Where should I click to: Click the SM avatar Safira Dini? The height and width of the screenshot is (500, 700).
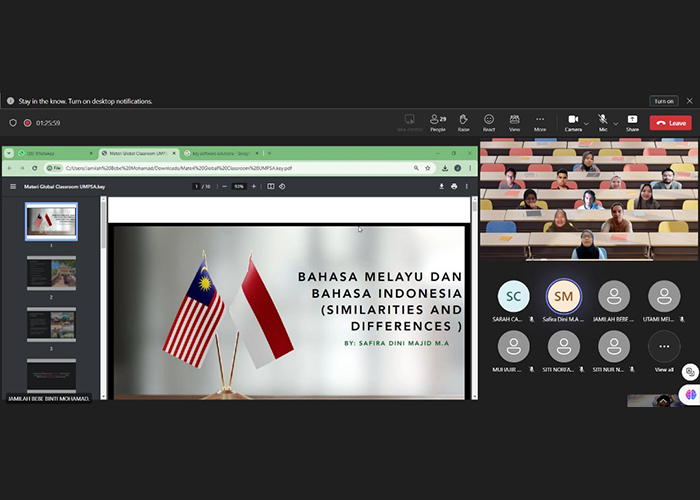tap(563, 296)
